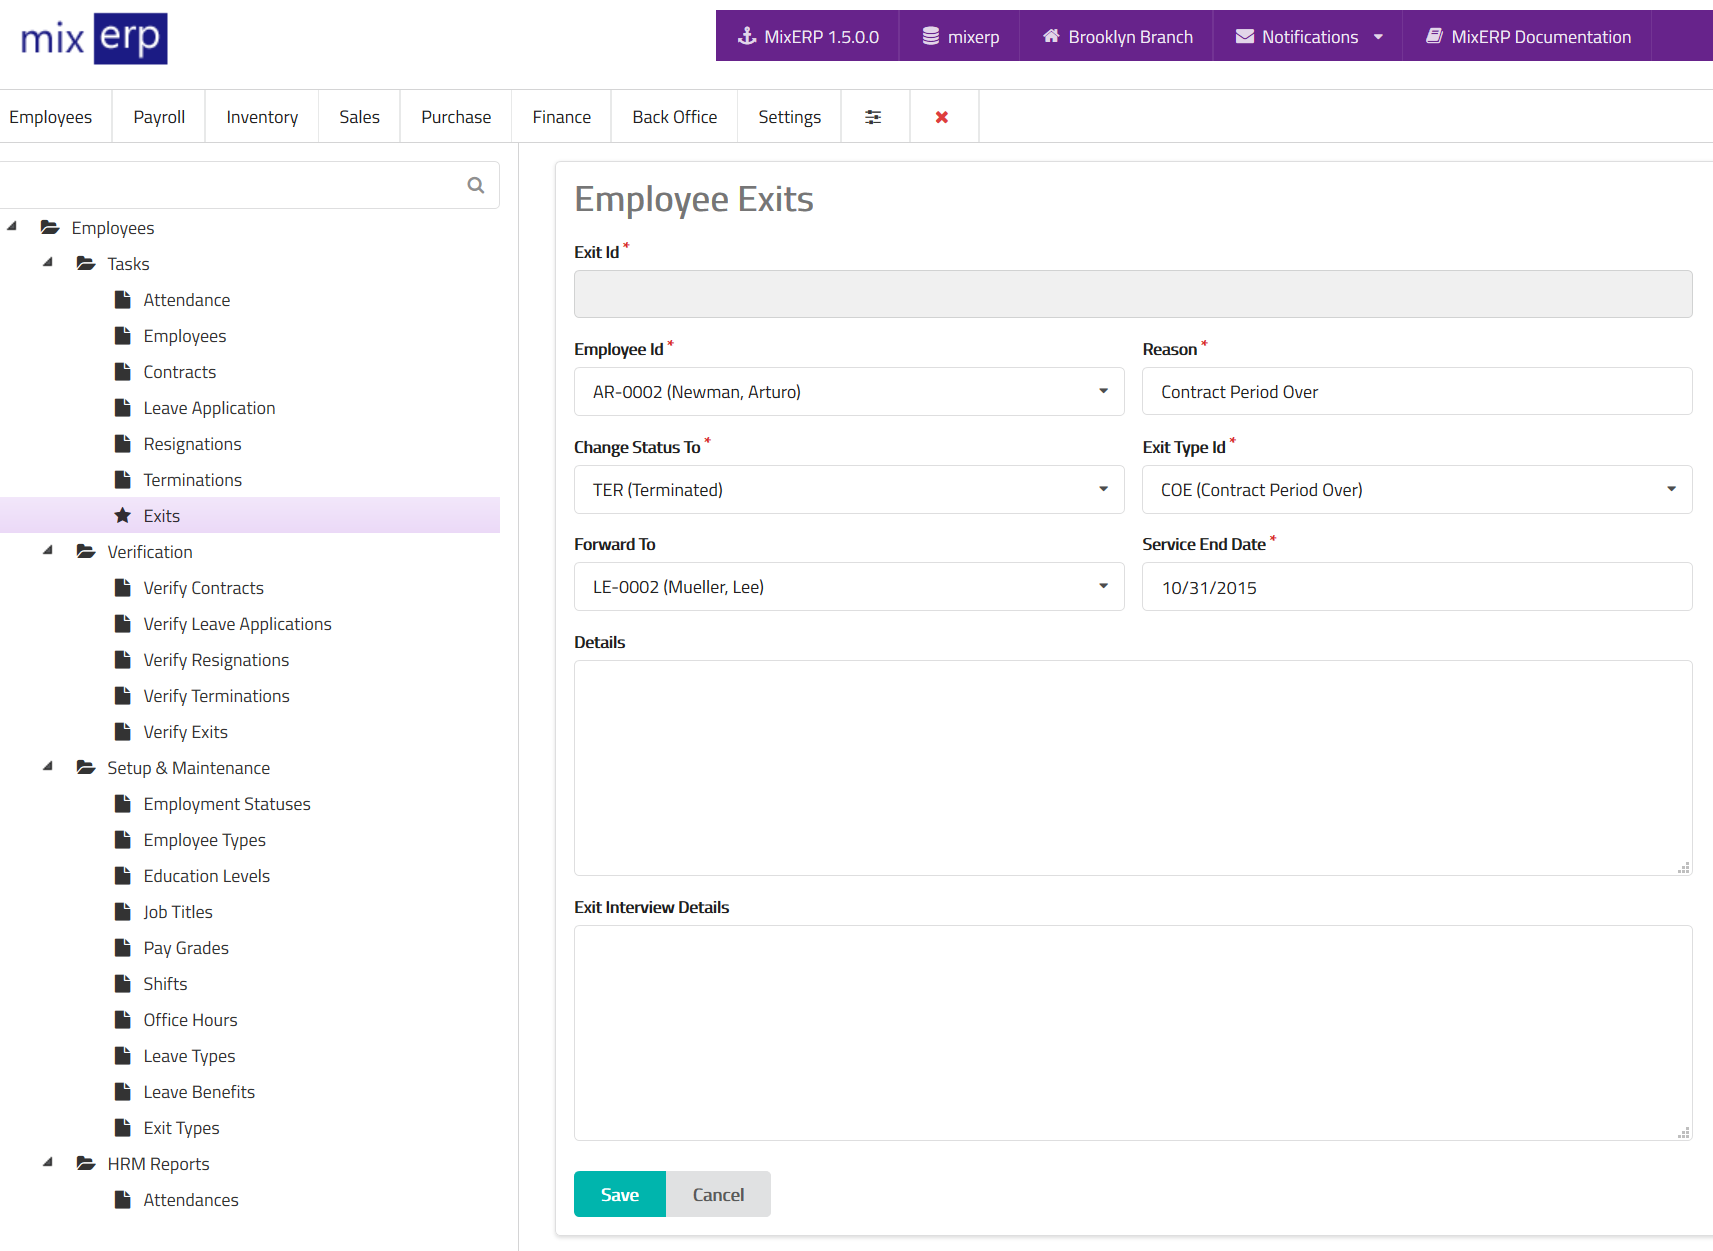Open Employee Types in sidebar
The height and width of the screenshot is (1251, 1713).
click(204, 839)
